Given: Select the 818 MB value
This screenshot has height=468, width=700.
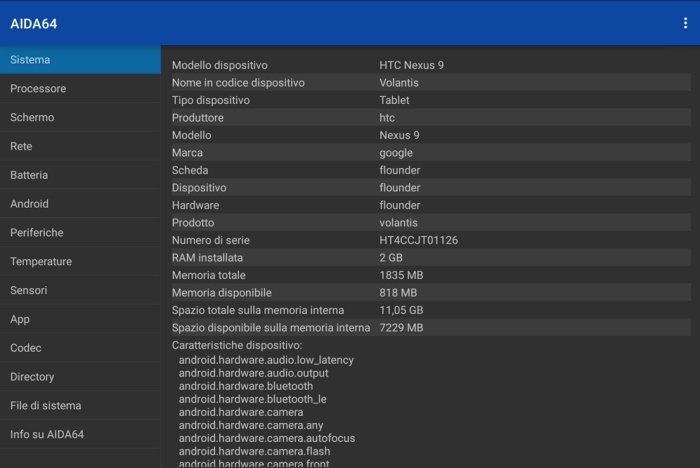Looking at the screenshot, I should pyautogui.click(x=398, y=293).
